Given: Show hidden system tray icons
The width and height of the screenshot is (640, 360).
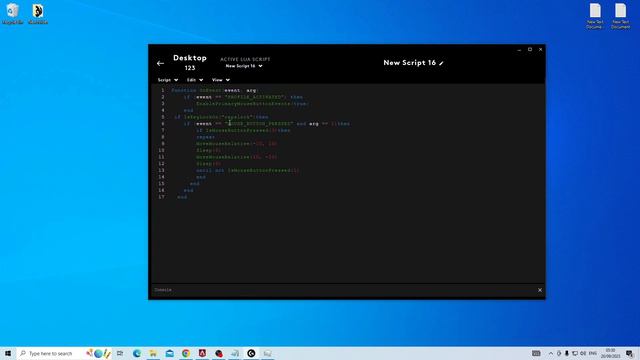Looking at the screenshot, I should (551, 353).
